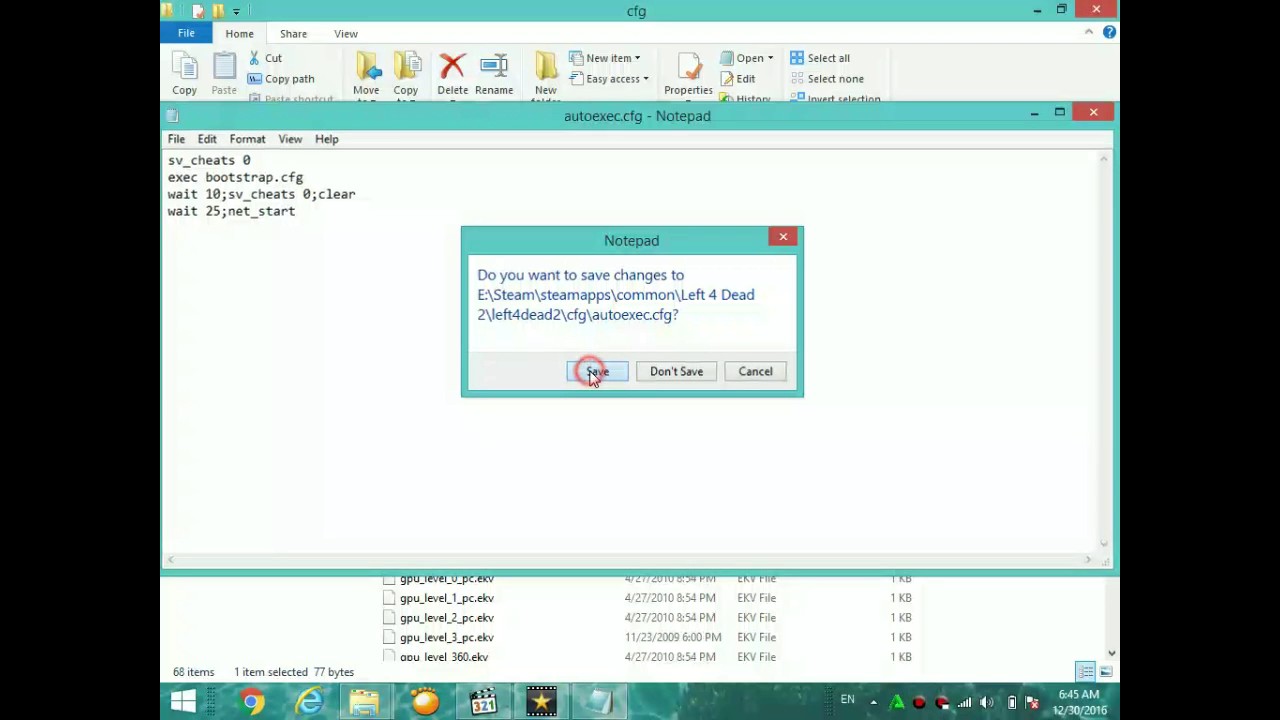Image resolution: width=1280 pixels, height=720 pixels.
Task: Open the File tab in Explorer ribbon
Action: pyautogui.click(x=186, y=33)
